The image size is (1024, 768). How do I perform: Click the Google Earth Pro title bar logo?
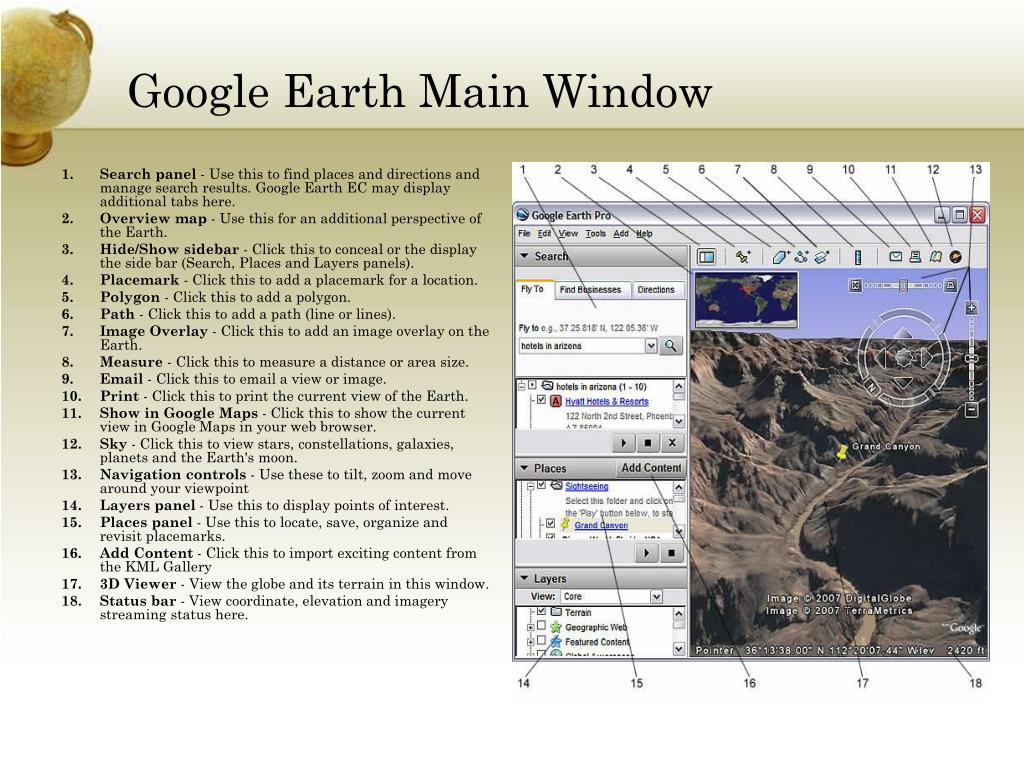(x=523, y=215)
